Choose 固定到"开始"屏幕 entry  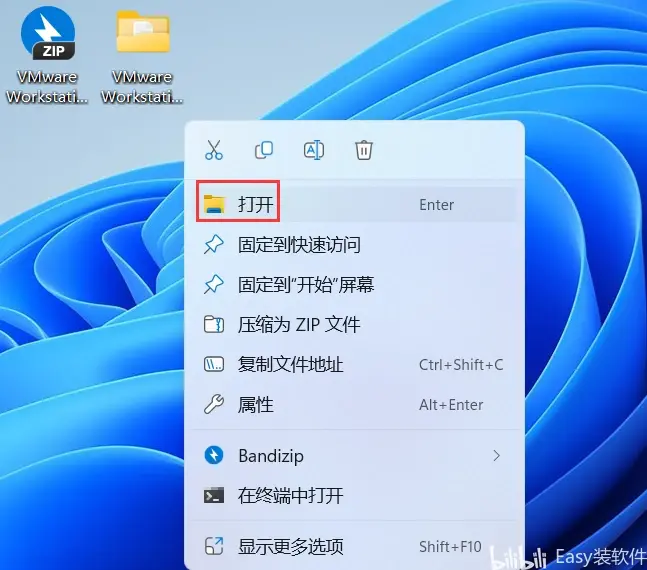pyautogui.click(x=355, y=285)
